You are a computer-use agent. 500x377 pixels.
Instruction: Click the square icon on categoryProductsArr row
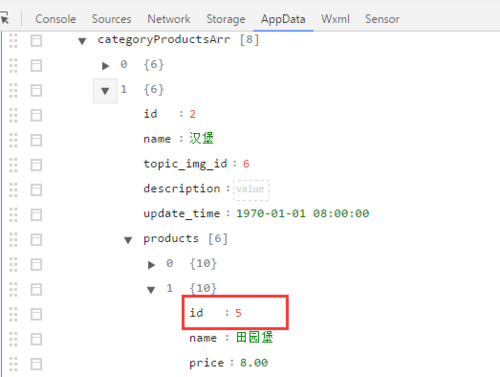[x=36, y=41]
